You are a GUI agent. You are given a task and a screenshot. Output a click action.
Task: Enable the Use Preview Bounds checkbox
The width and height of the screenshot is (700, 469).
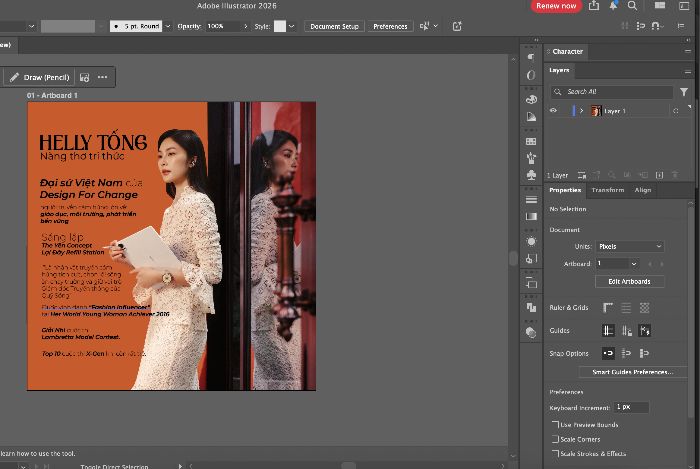(555, 424)
